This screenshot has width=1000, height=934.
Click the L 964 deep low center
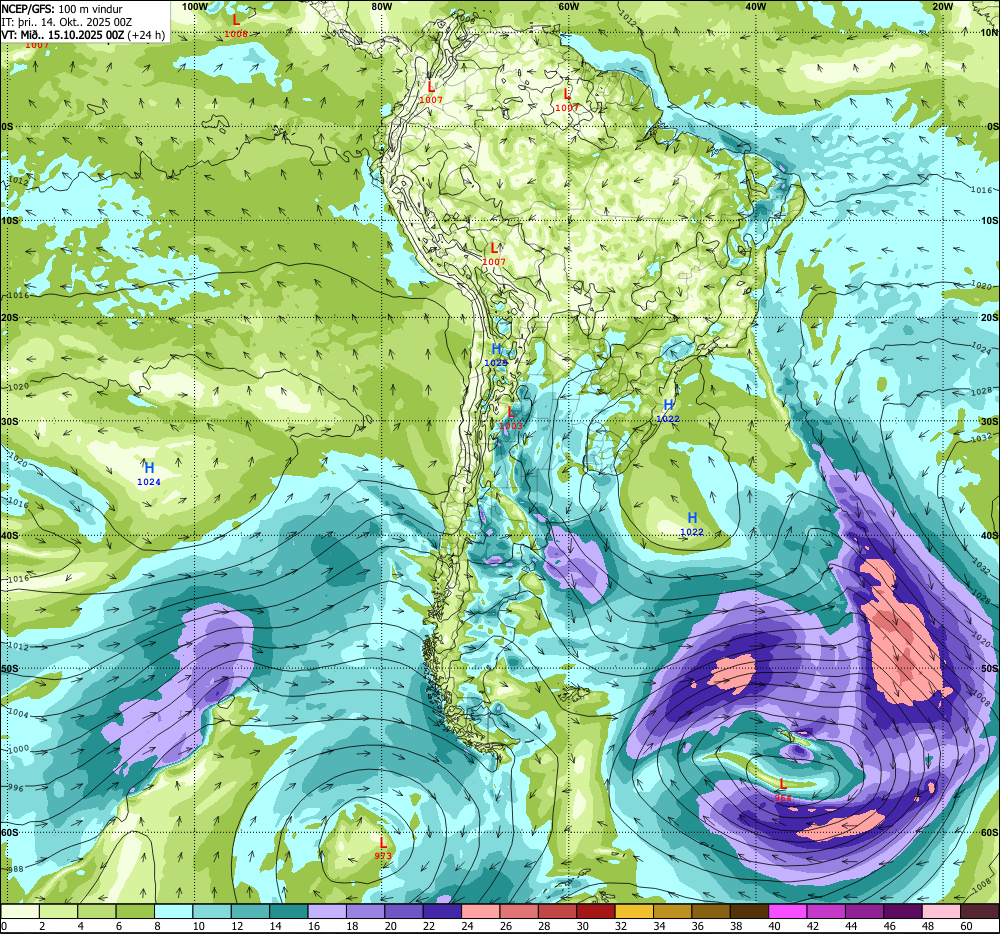783,790
